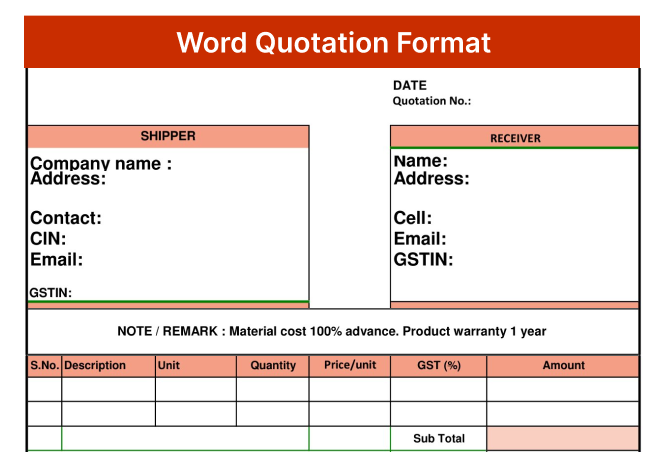Click the Sub Total label
Image resolution: width=664 pixels, height=472 pixels.
point(439,439)
